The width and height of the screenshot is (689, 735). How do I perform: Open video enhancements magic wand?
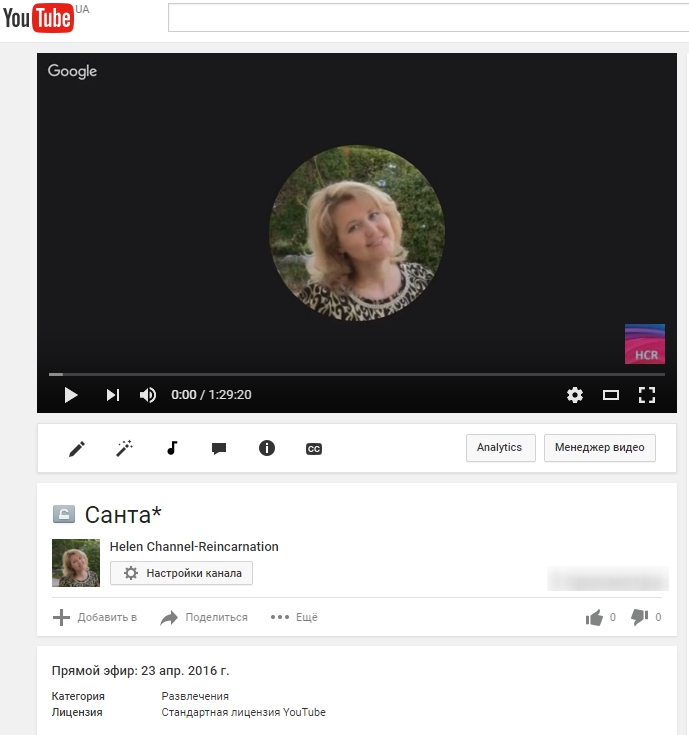(124, 449)
